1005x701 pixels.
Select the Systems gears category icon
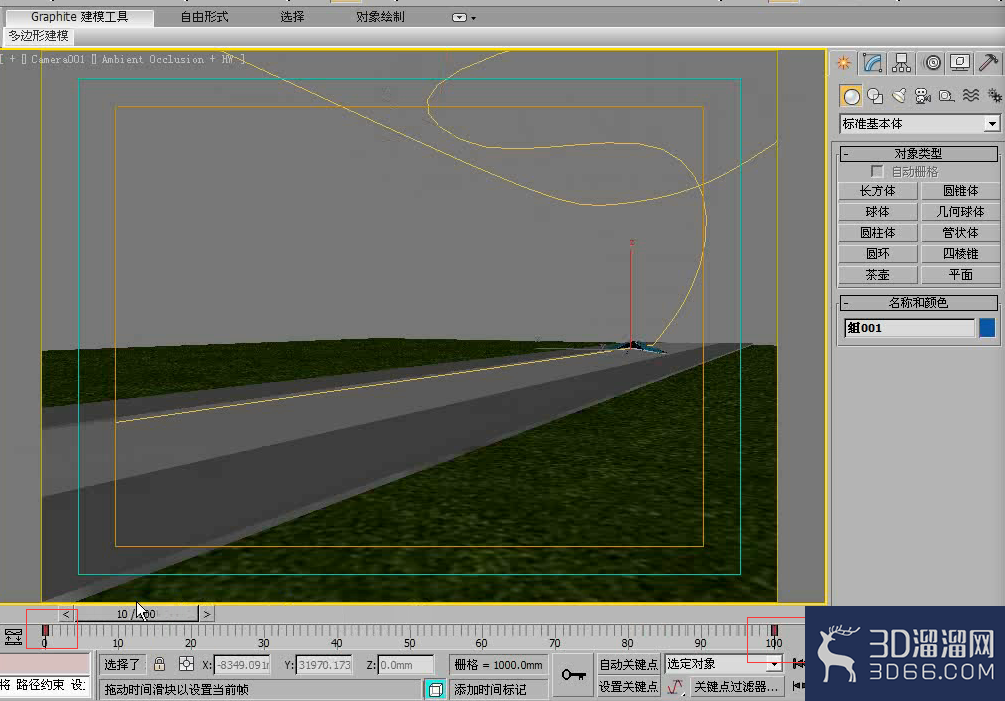pos(993,96)
